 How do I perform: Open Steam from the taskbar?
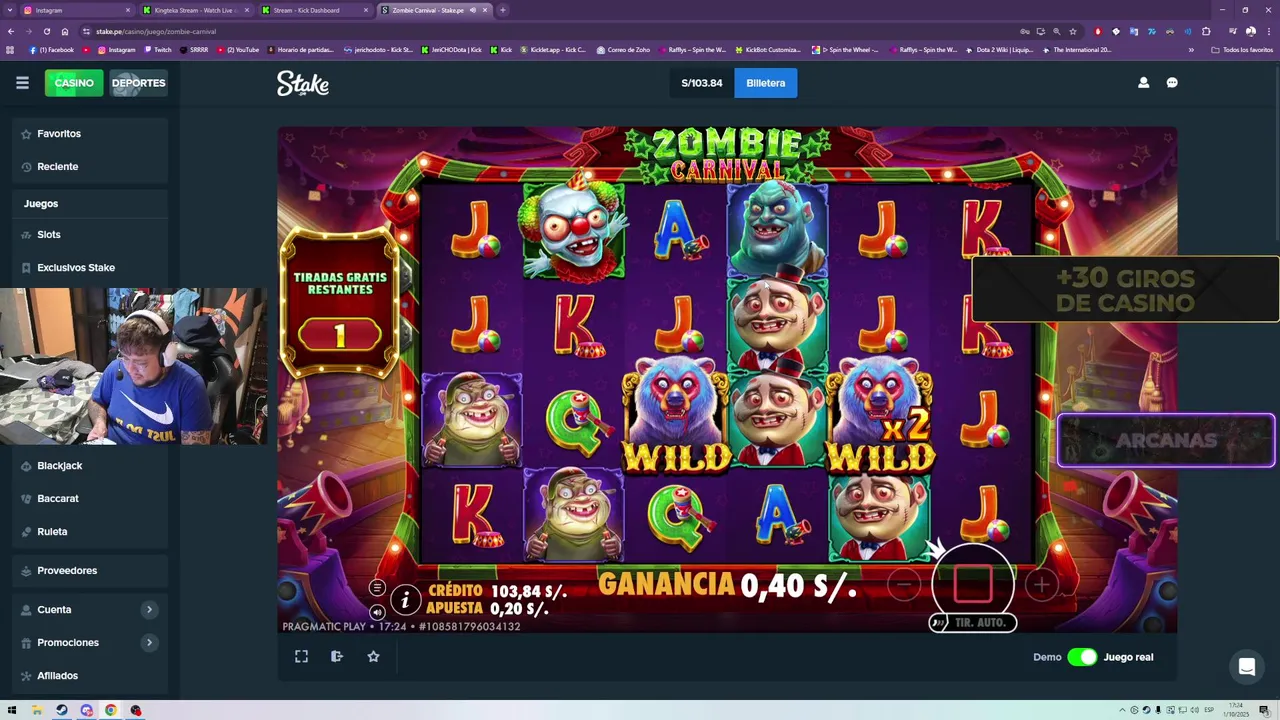(x=62, y=710)
